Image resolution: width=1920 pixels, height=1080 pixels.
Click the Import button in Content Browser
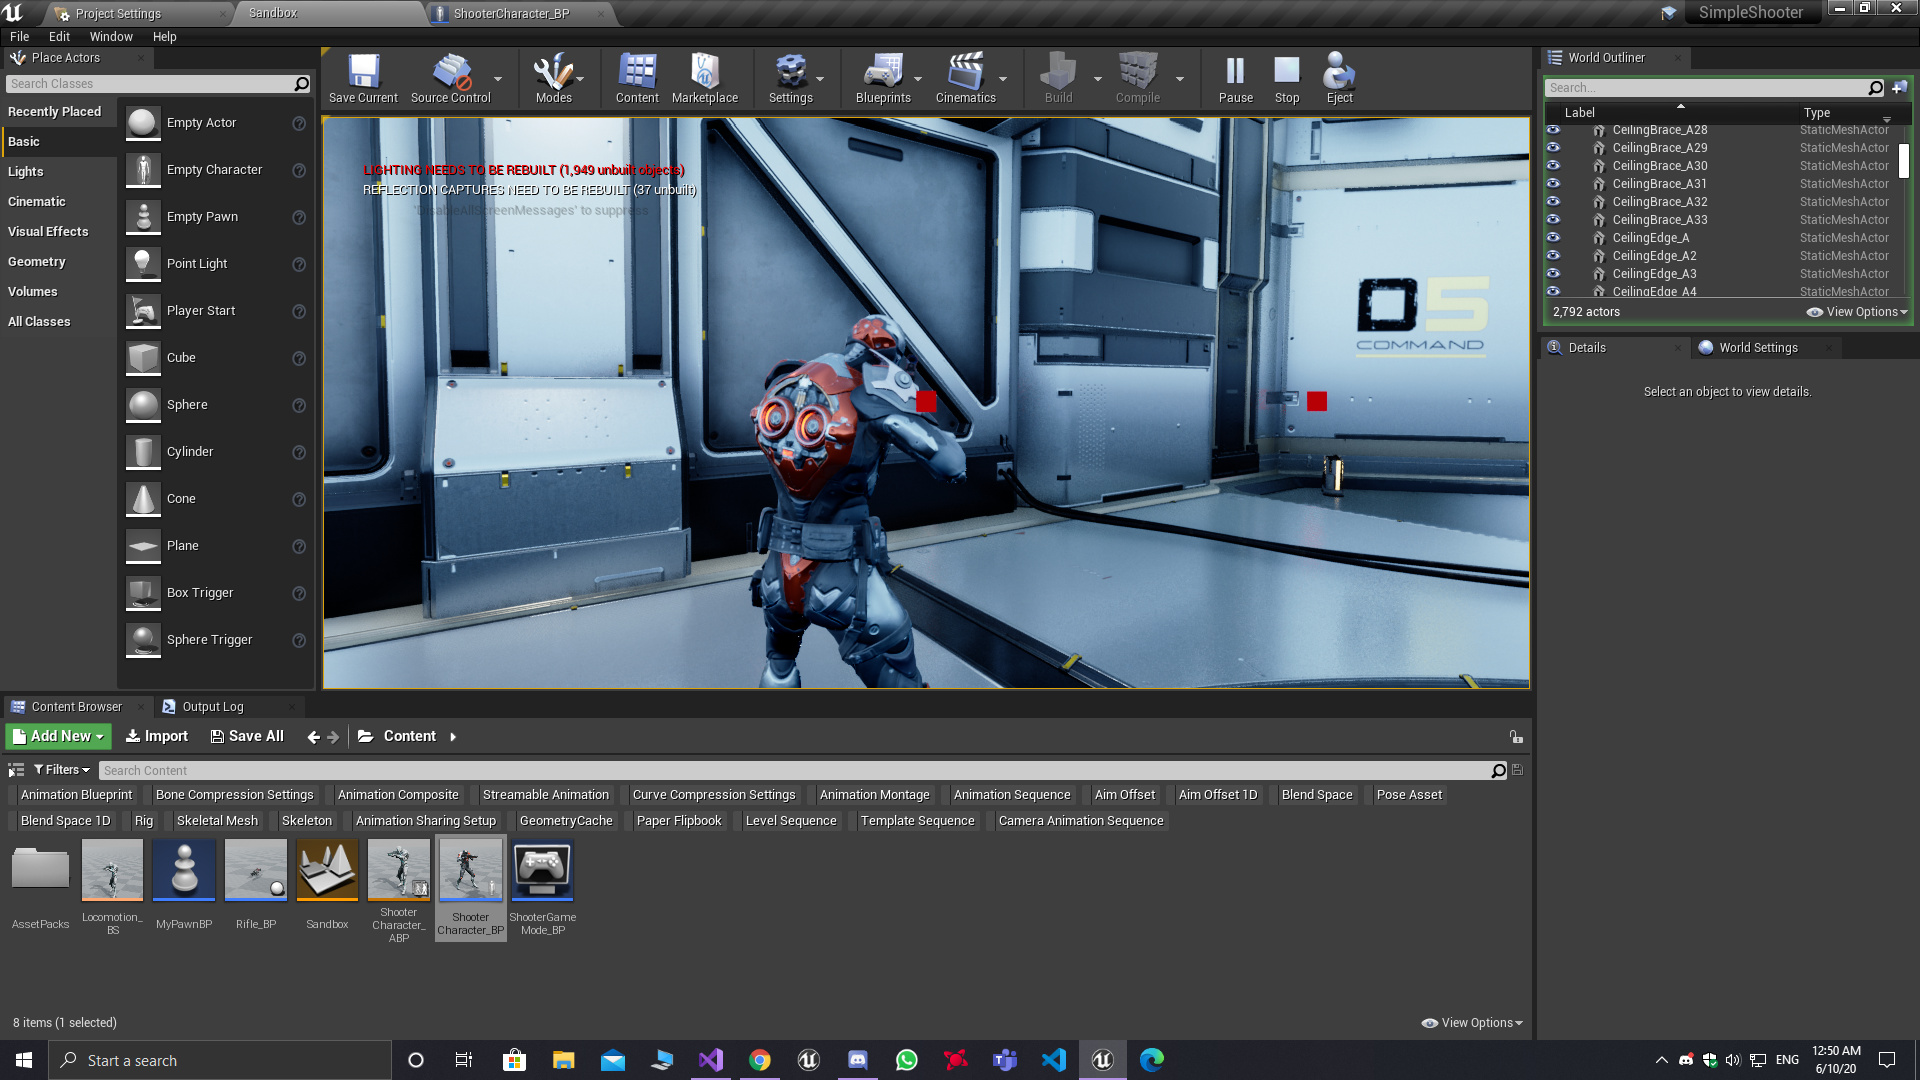click(156, 736)
